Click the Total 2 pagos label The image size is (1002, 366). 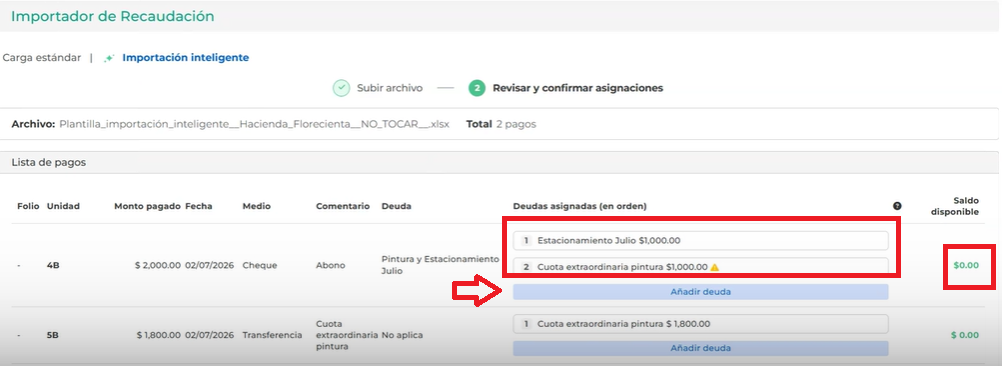coord(501,125)
